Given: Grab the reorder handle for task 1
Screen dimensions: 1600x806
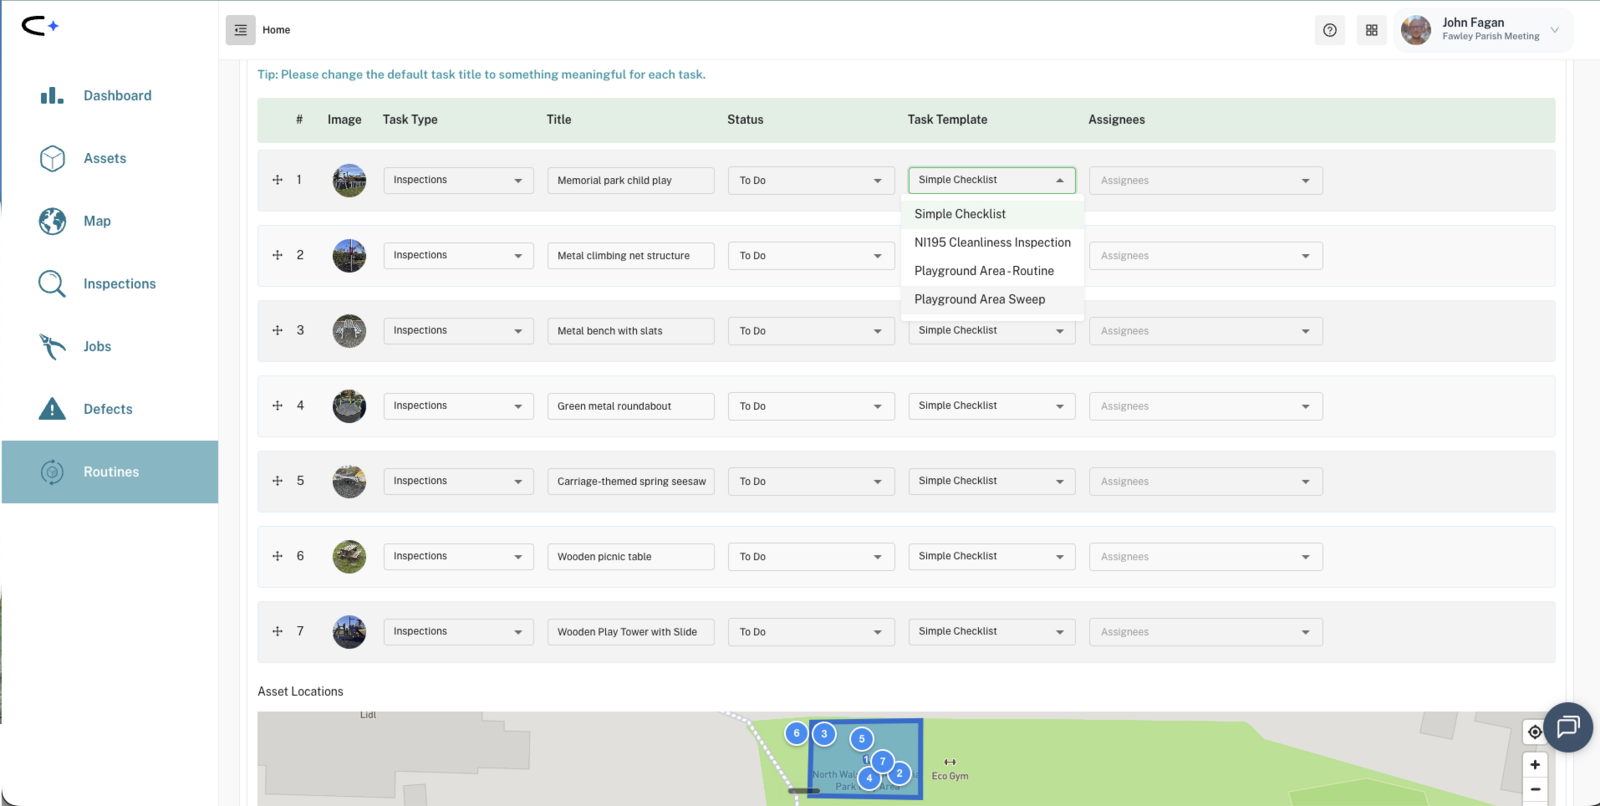Looking at the screenshot, I should (277, 180).
